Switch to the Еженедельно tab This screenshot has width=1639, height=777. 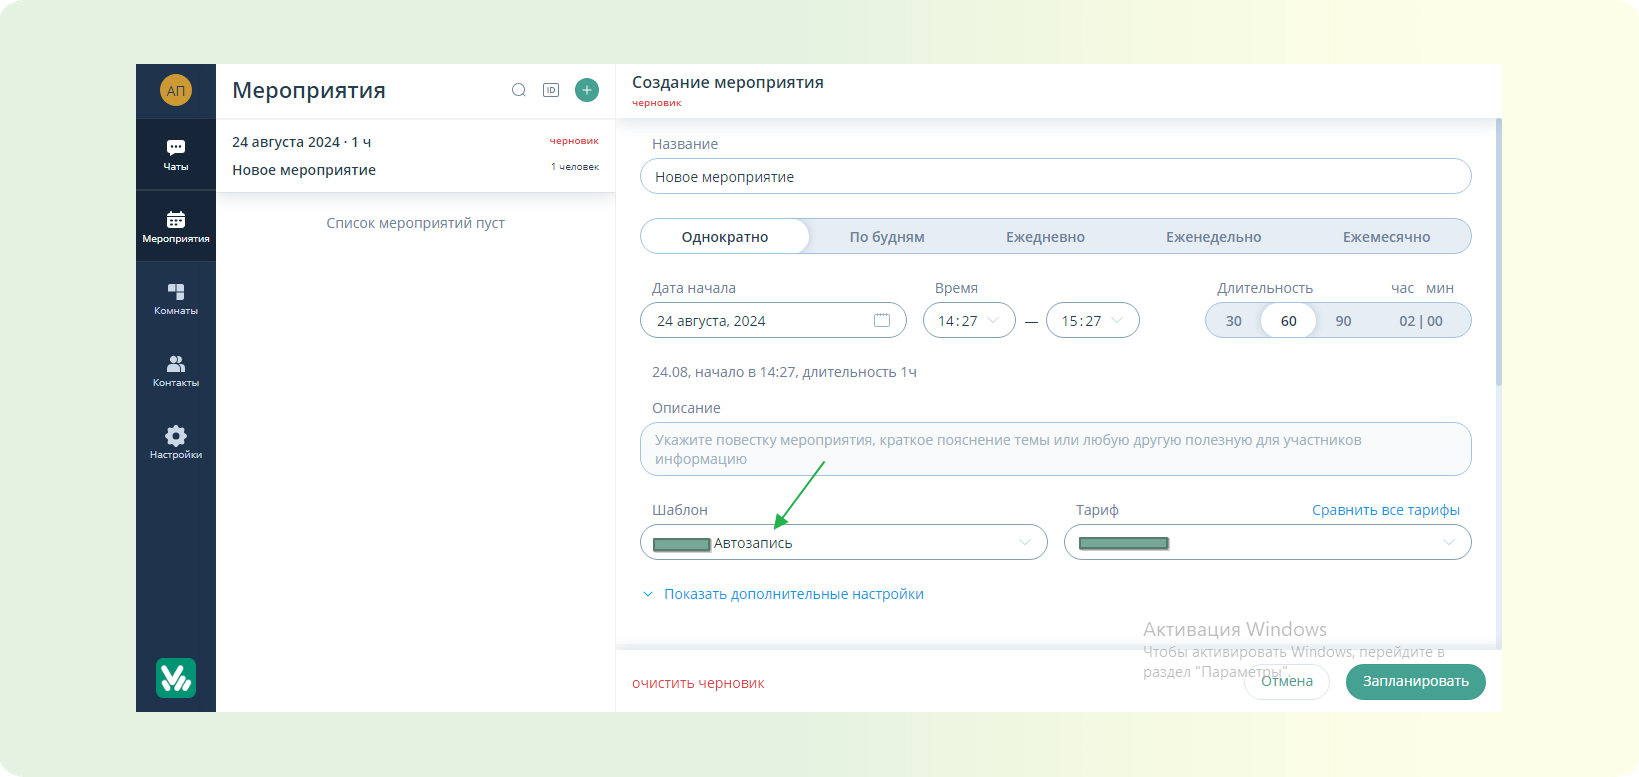1213,237
